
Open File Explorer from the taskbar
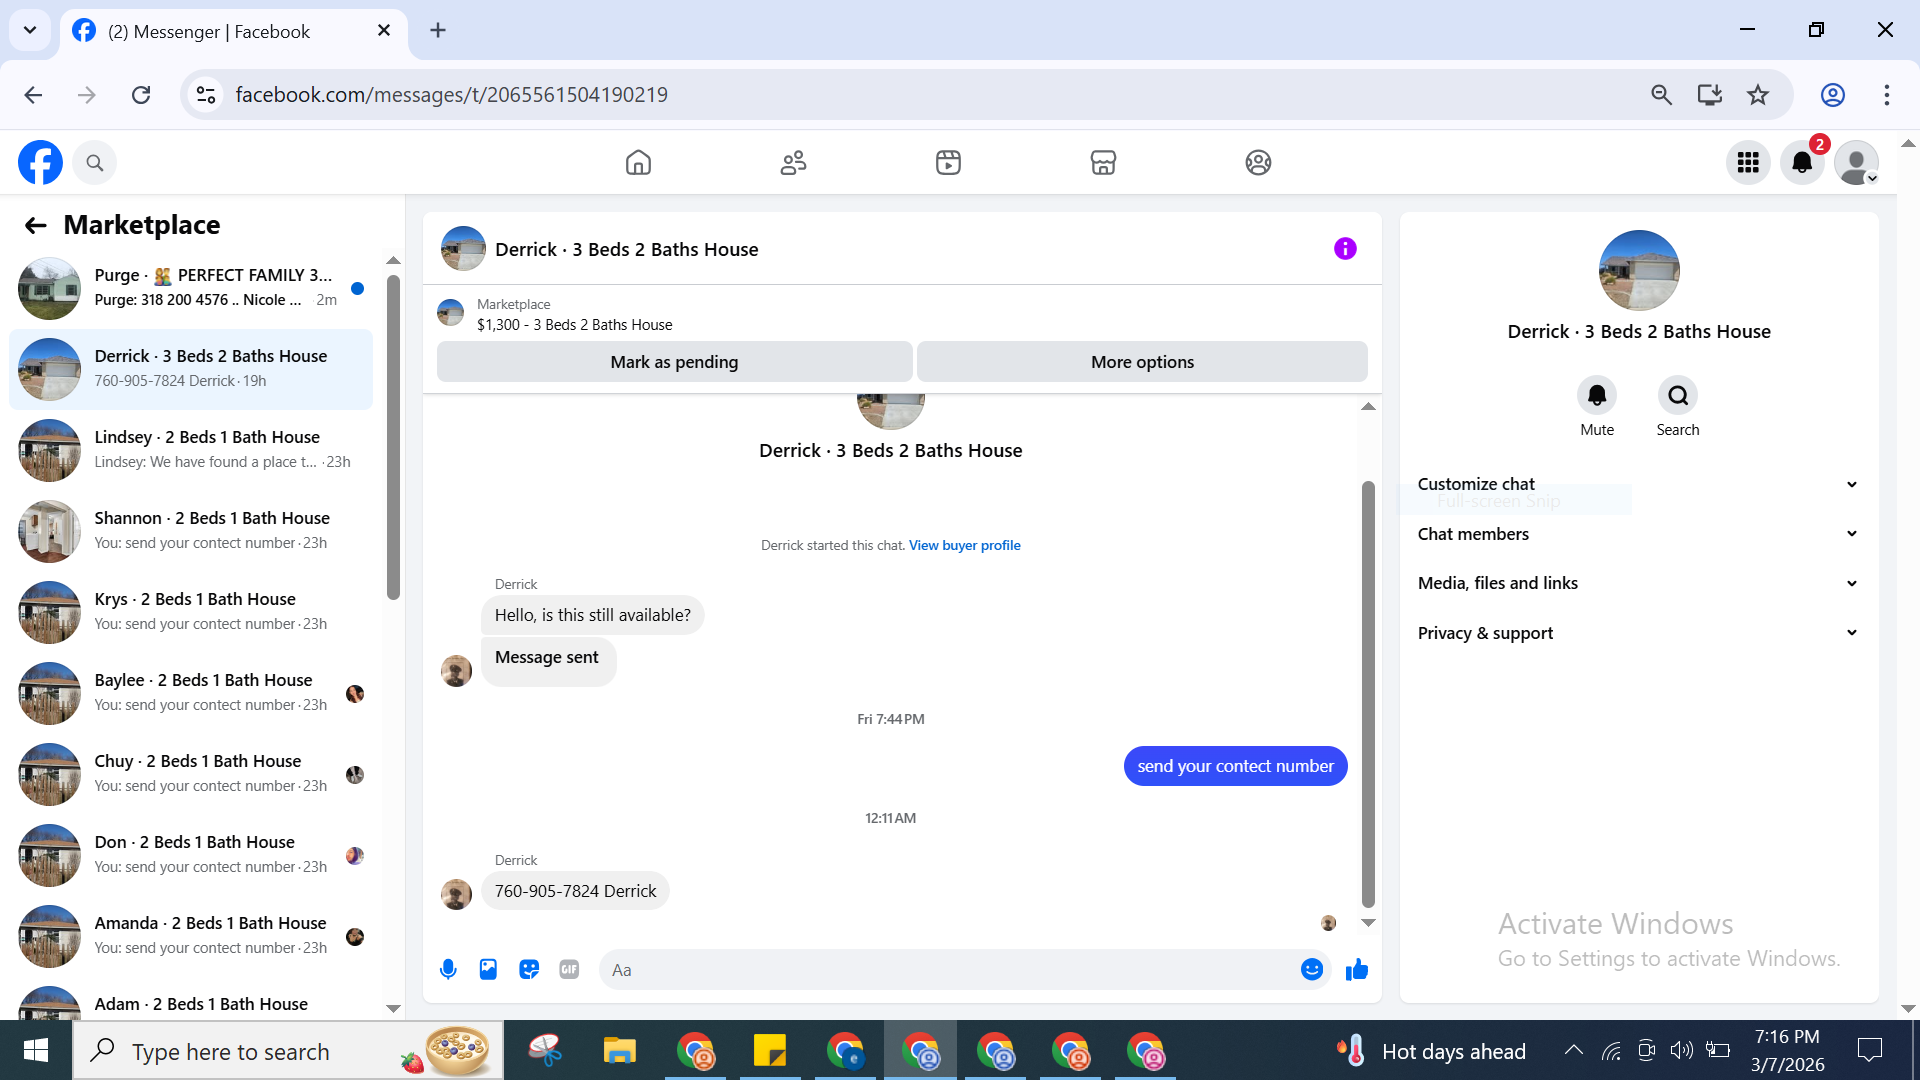coord(620,1051)
